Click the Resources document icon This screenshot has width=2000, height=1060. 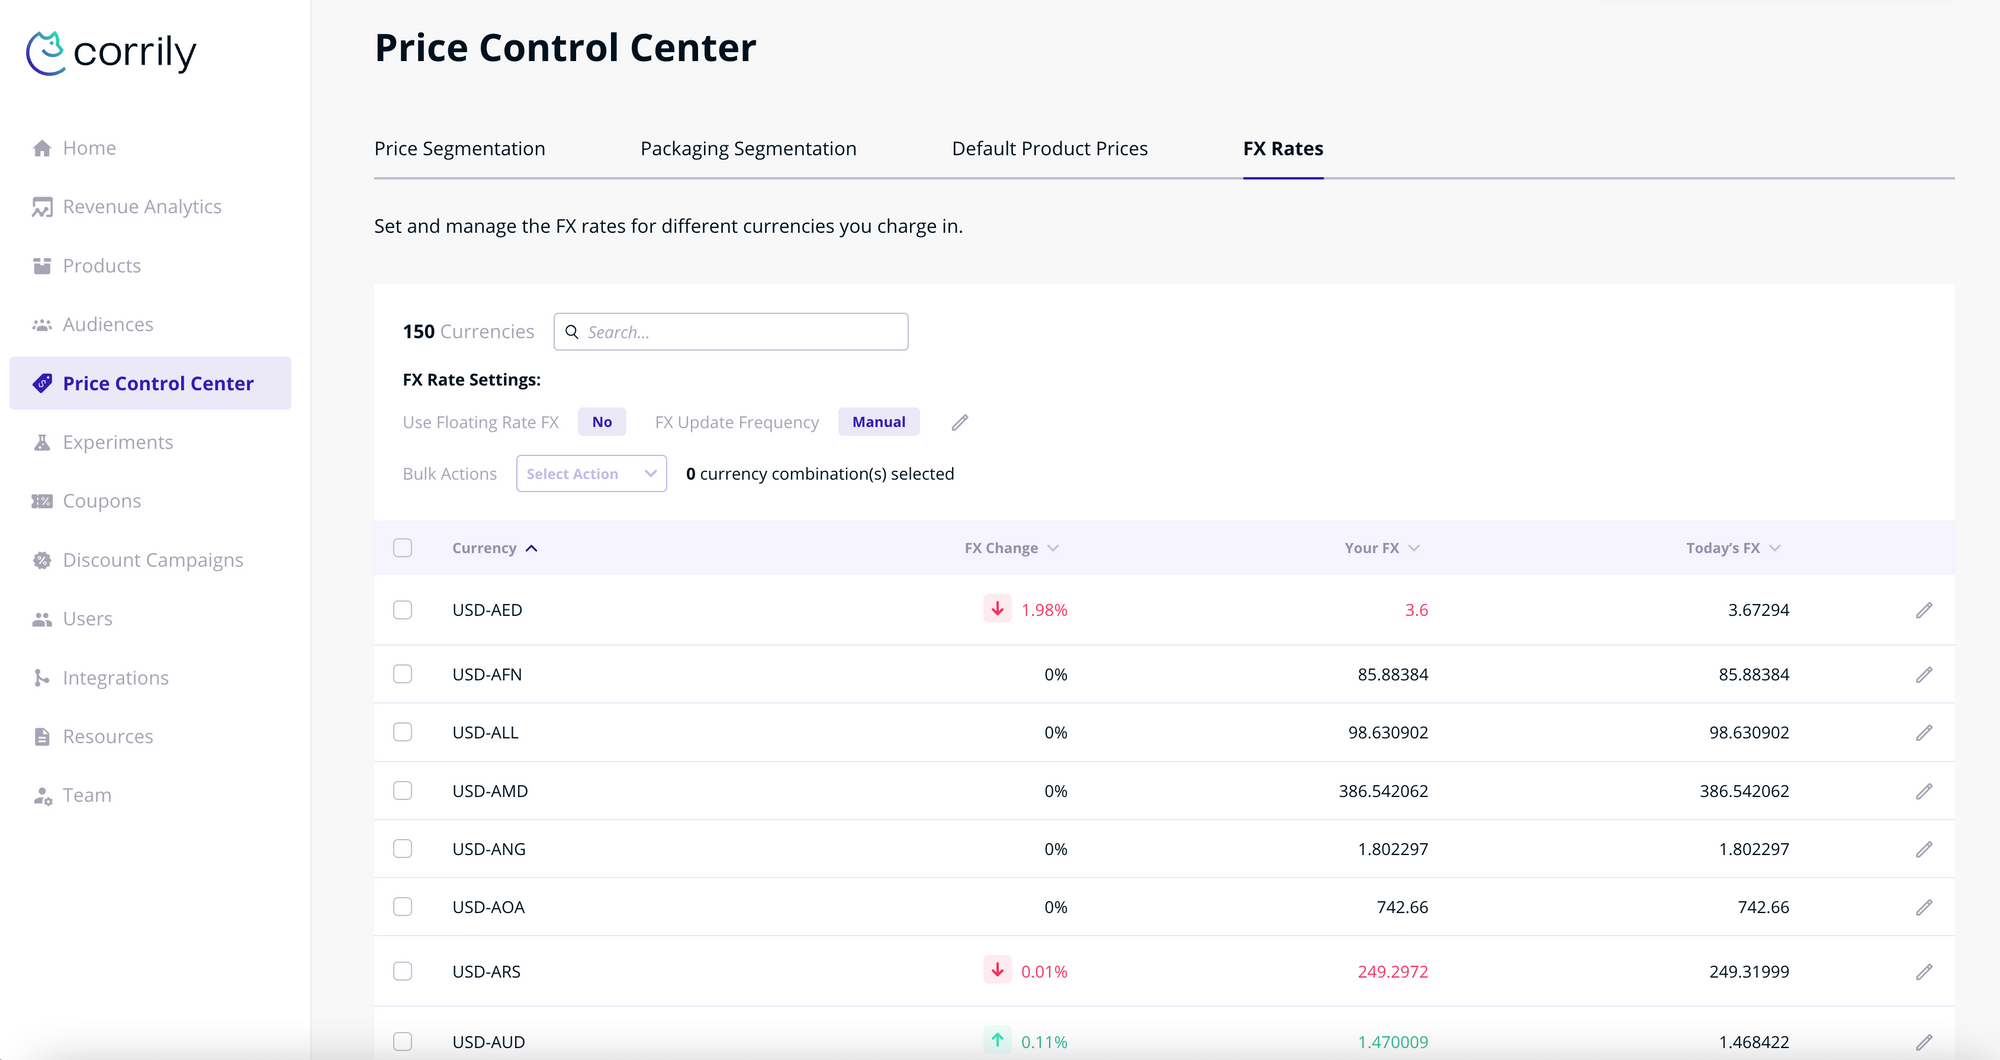click(x=42, y=737)
